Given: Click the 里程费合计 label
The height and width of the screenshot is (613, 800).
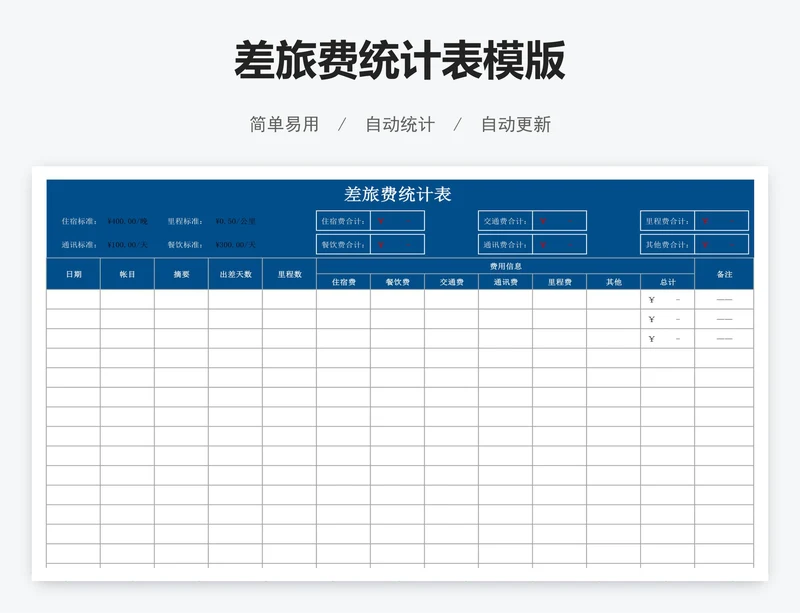Looking at the screenshot, I should (x=667, y=221).
